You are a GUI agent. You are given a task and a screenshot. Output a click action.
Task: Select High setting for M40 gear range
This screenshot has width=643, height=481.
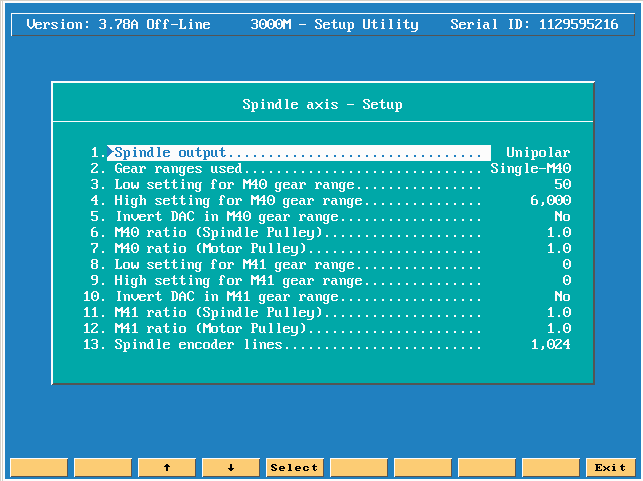[327, 201]
